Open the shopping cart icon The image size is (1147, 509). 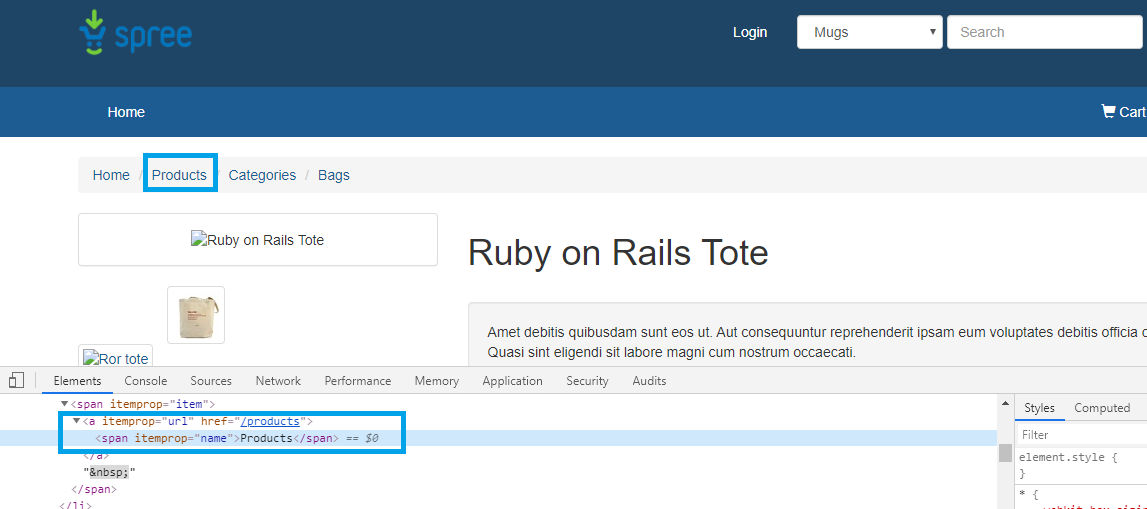pos(1108,111)
